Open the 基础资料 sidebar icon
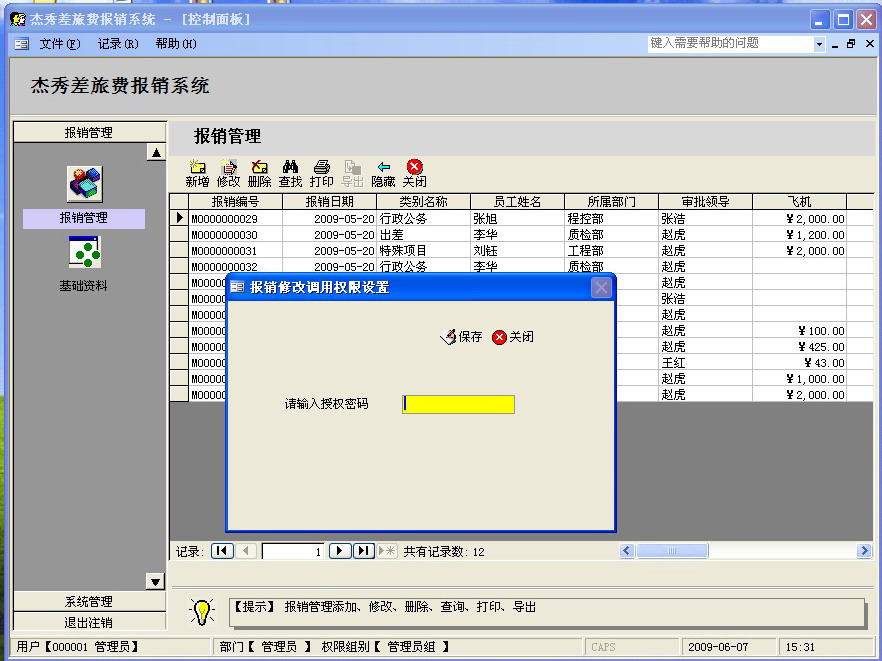Screen dimensions: 882x661 pos(84,252)
